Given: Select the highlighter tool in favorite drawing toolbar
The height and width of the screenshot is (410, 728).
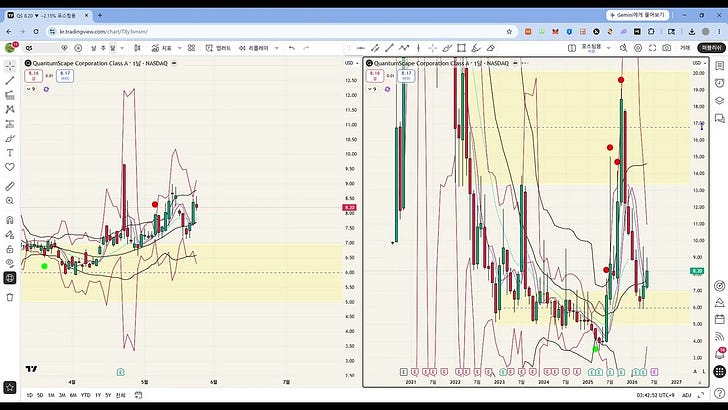Looking at the screenshot, I should click(476, 48).
